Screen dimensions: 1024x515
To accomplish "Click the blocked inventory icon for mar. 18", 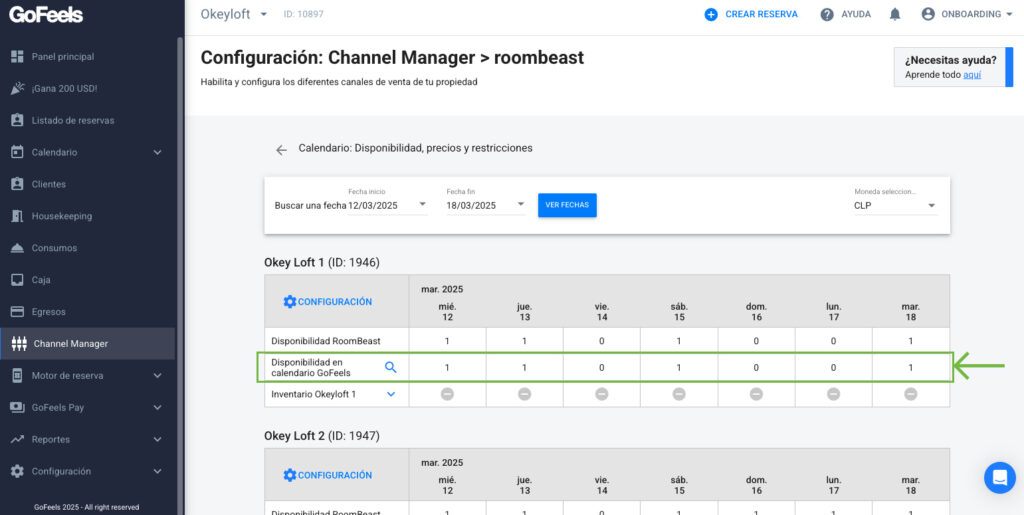I will 910,394.
